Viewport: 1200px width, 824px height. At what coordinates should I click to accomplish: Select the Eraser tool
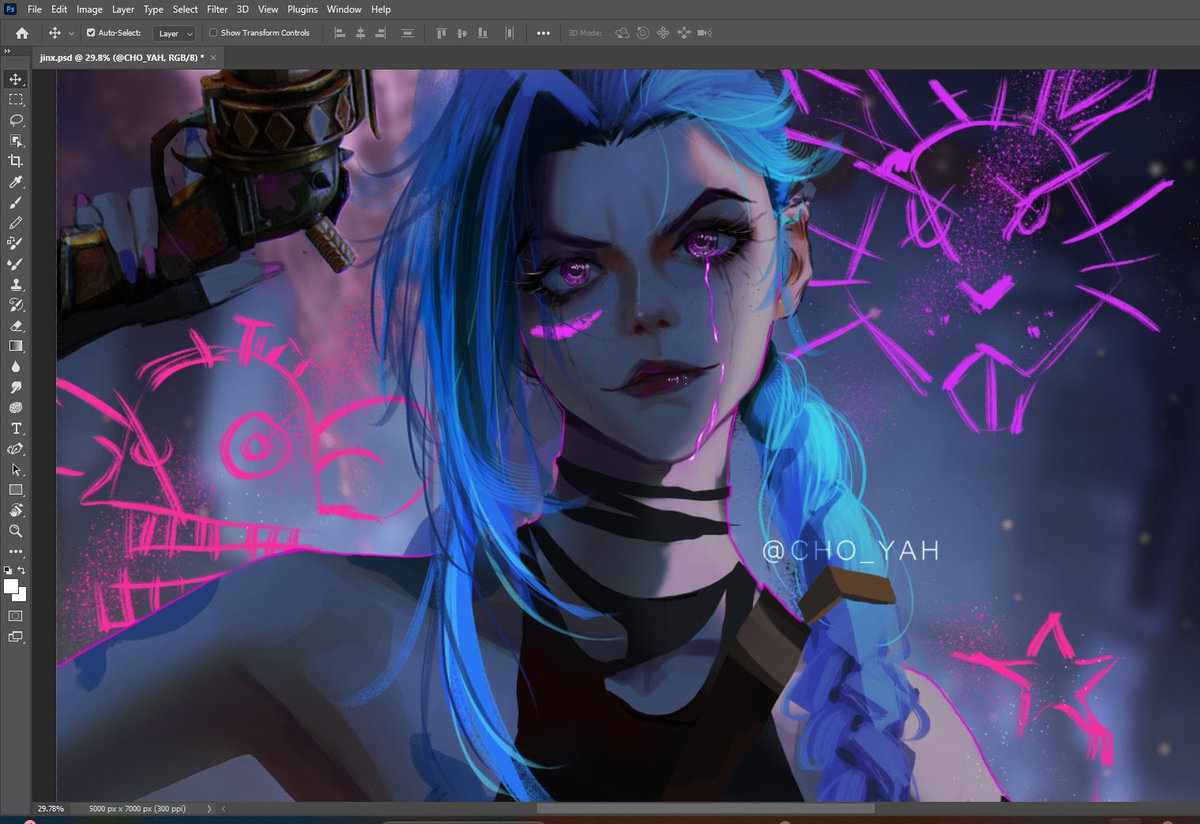(16, 325)
